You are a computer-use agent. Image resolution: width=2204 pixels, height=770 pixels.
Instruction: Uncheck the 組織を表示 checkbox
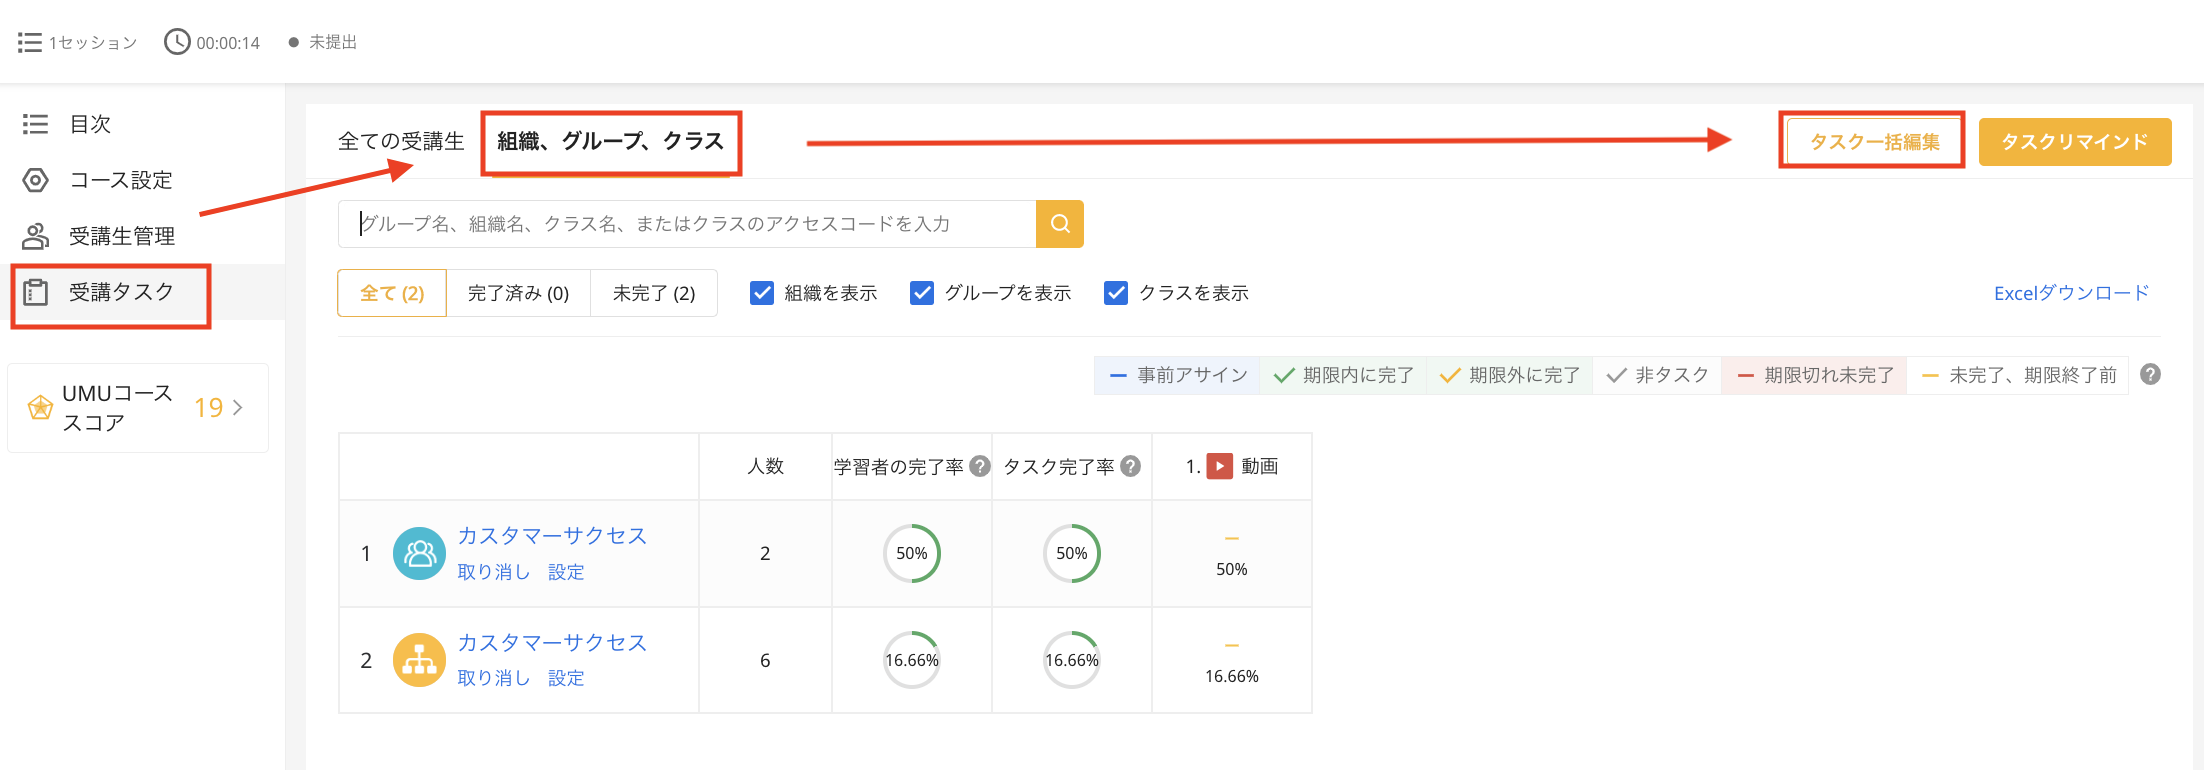point(762,293)
